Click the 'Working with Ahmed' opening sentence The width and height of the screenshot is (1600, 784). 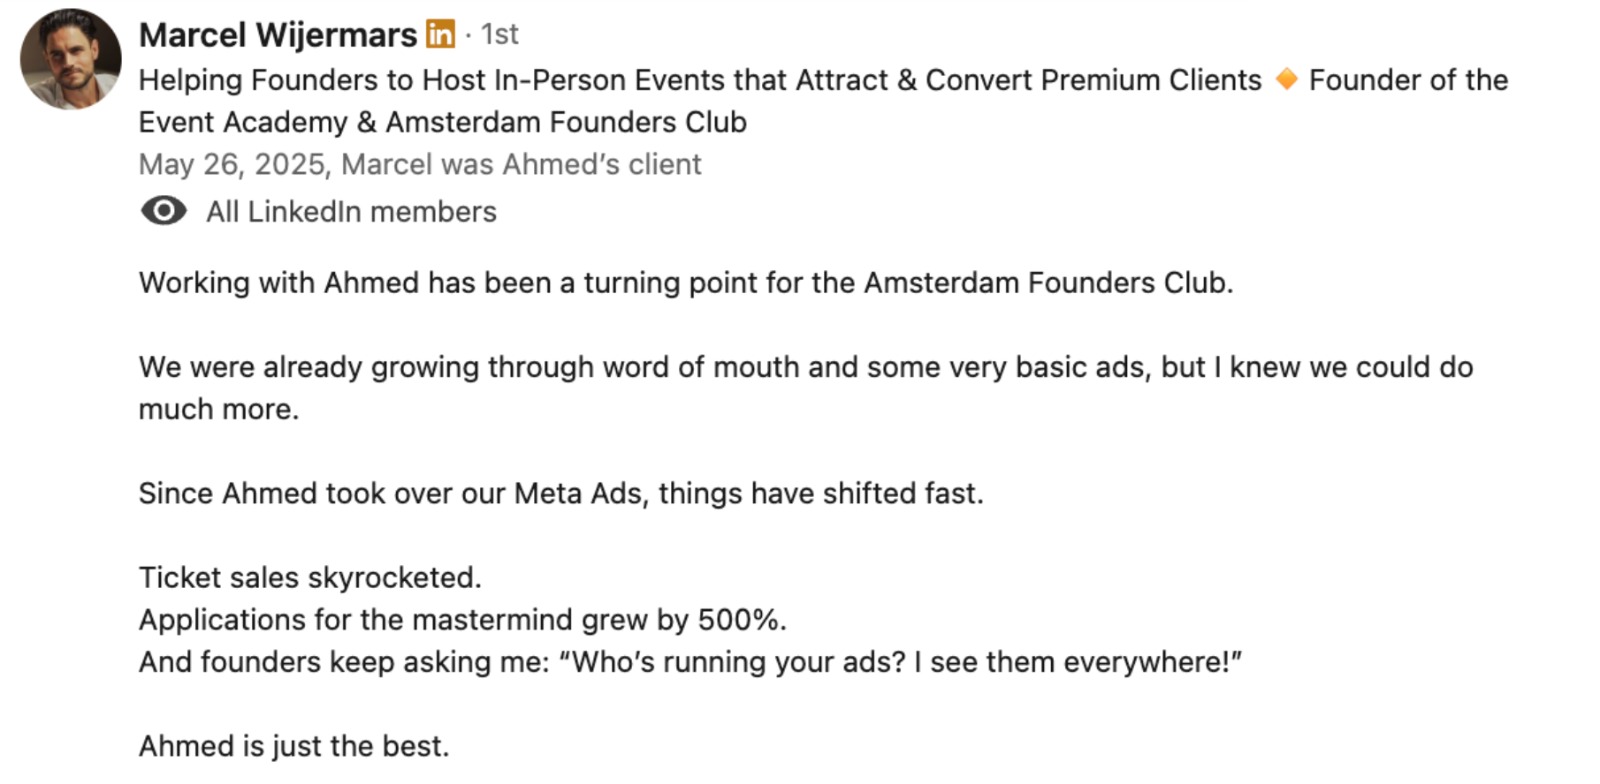tap(685, 283)
